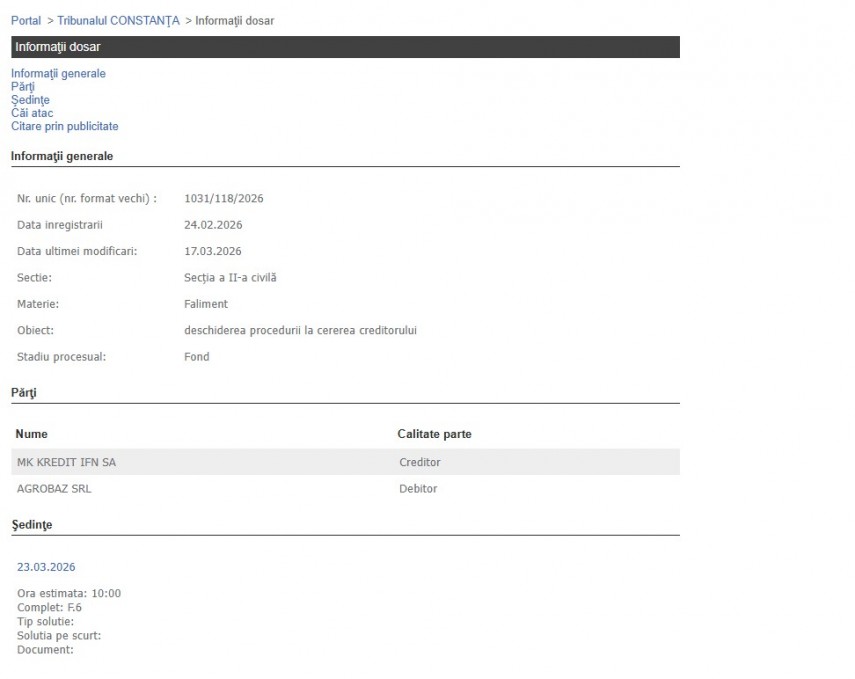Click the Calitate parte column header
The image size is (855, 679).
[x=434, y=434]
